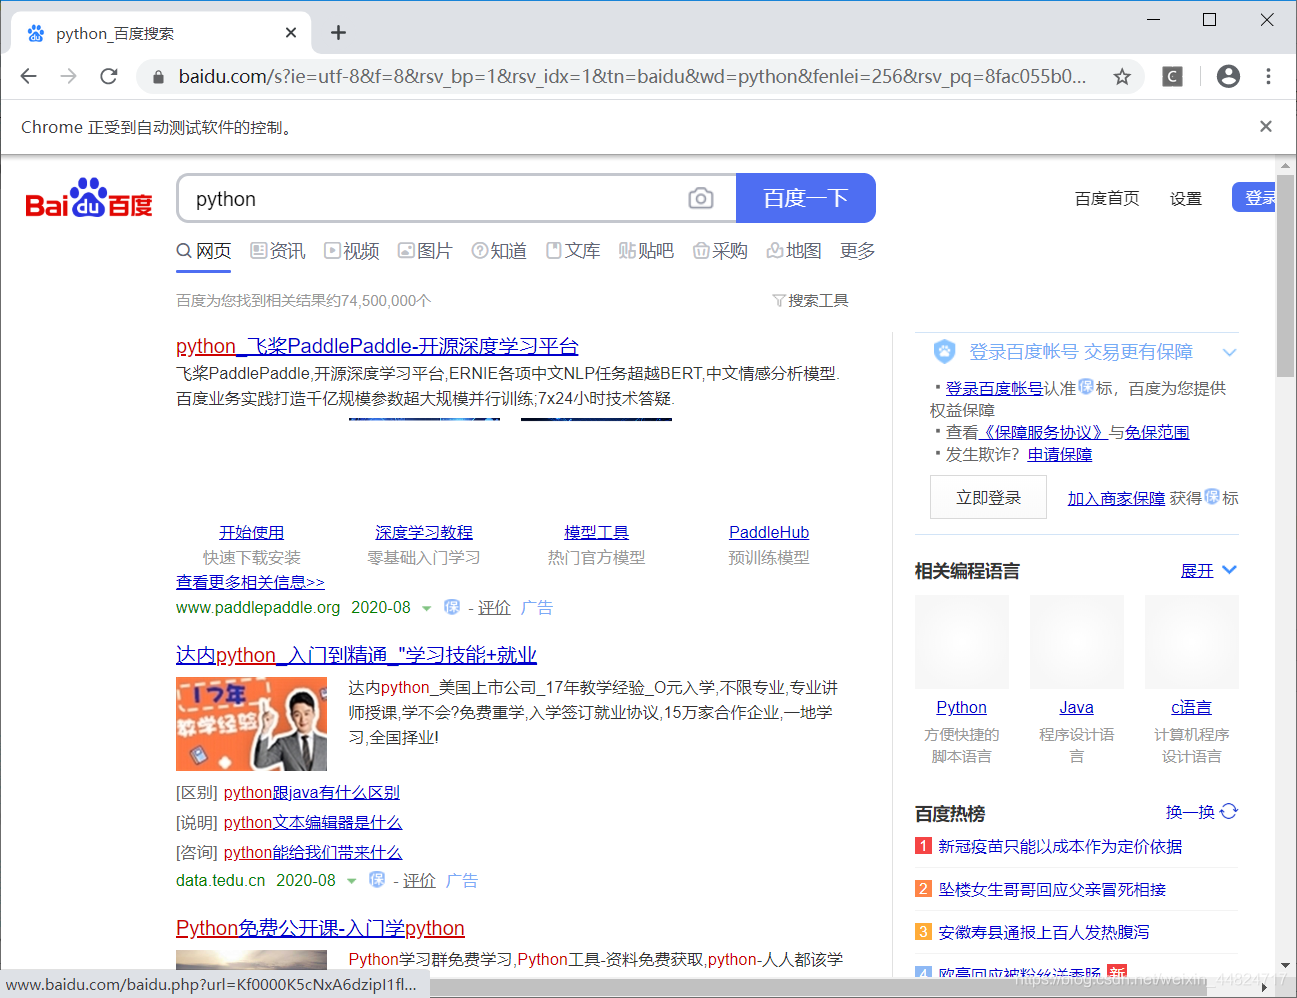Open a new browser tab

pyautogui.click(x=338, y=33)
